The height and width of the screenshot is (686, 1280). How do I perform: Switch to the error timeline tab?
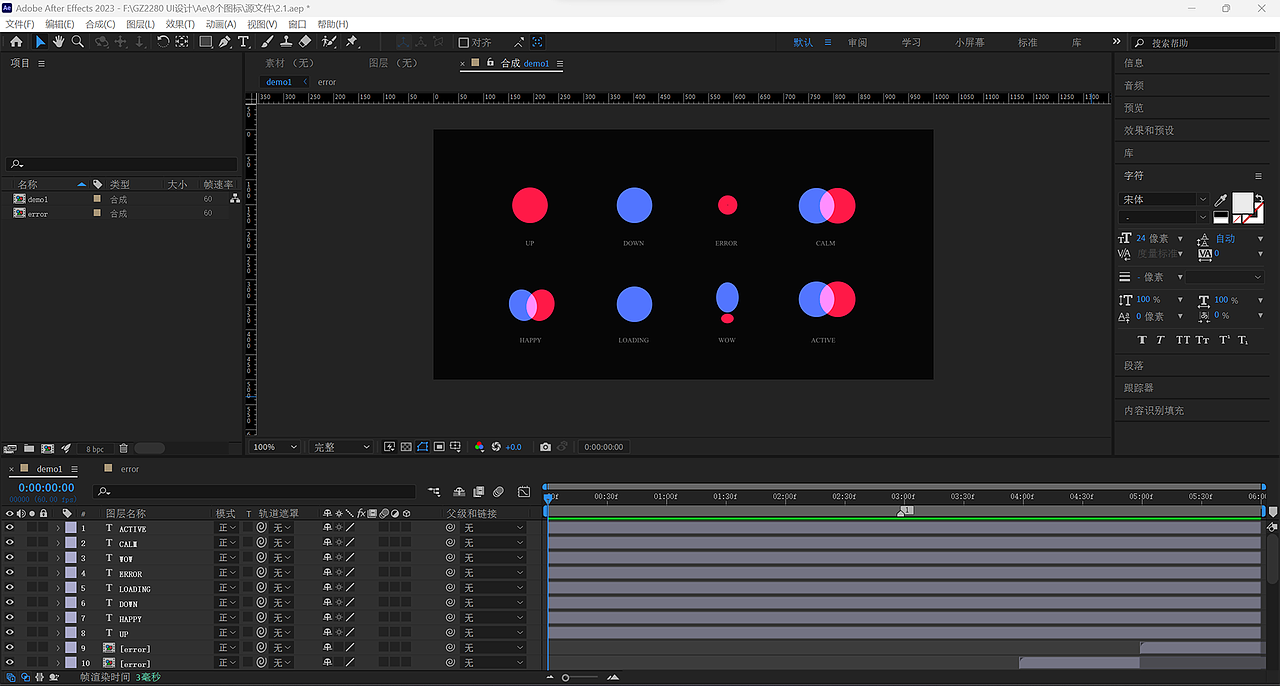(x=130, y=469)
